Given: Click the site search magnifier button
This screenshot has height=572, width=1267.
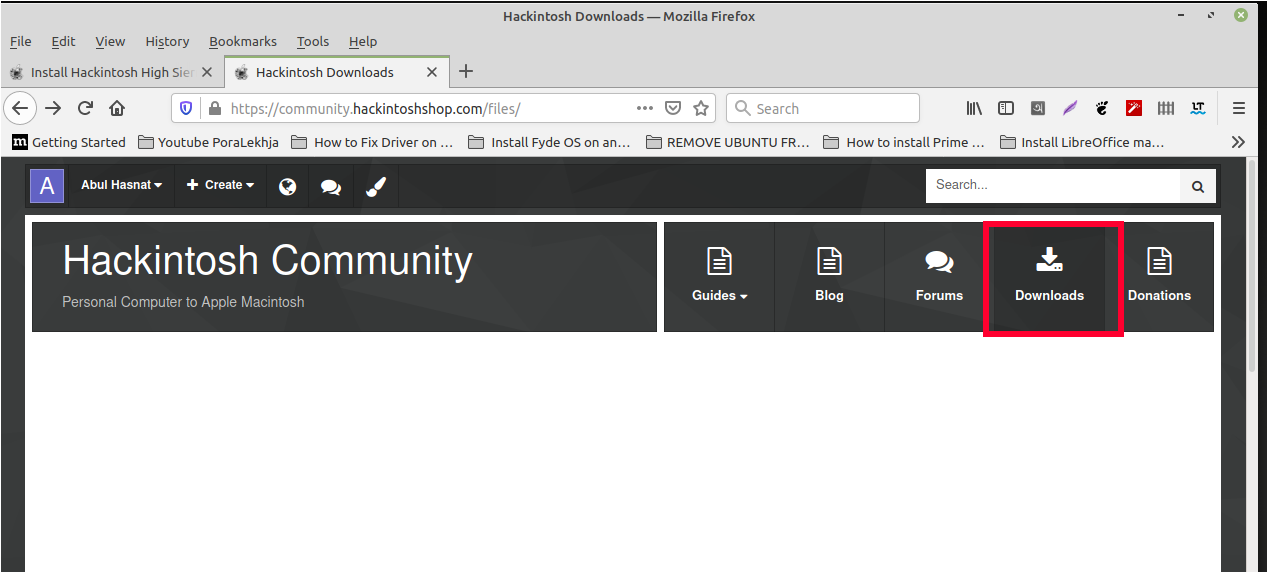Looking at the screenshot, I should point(1198,186).
